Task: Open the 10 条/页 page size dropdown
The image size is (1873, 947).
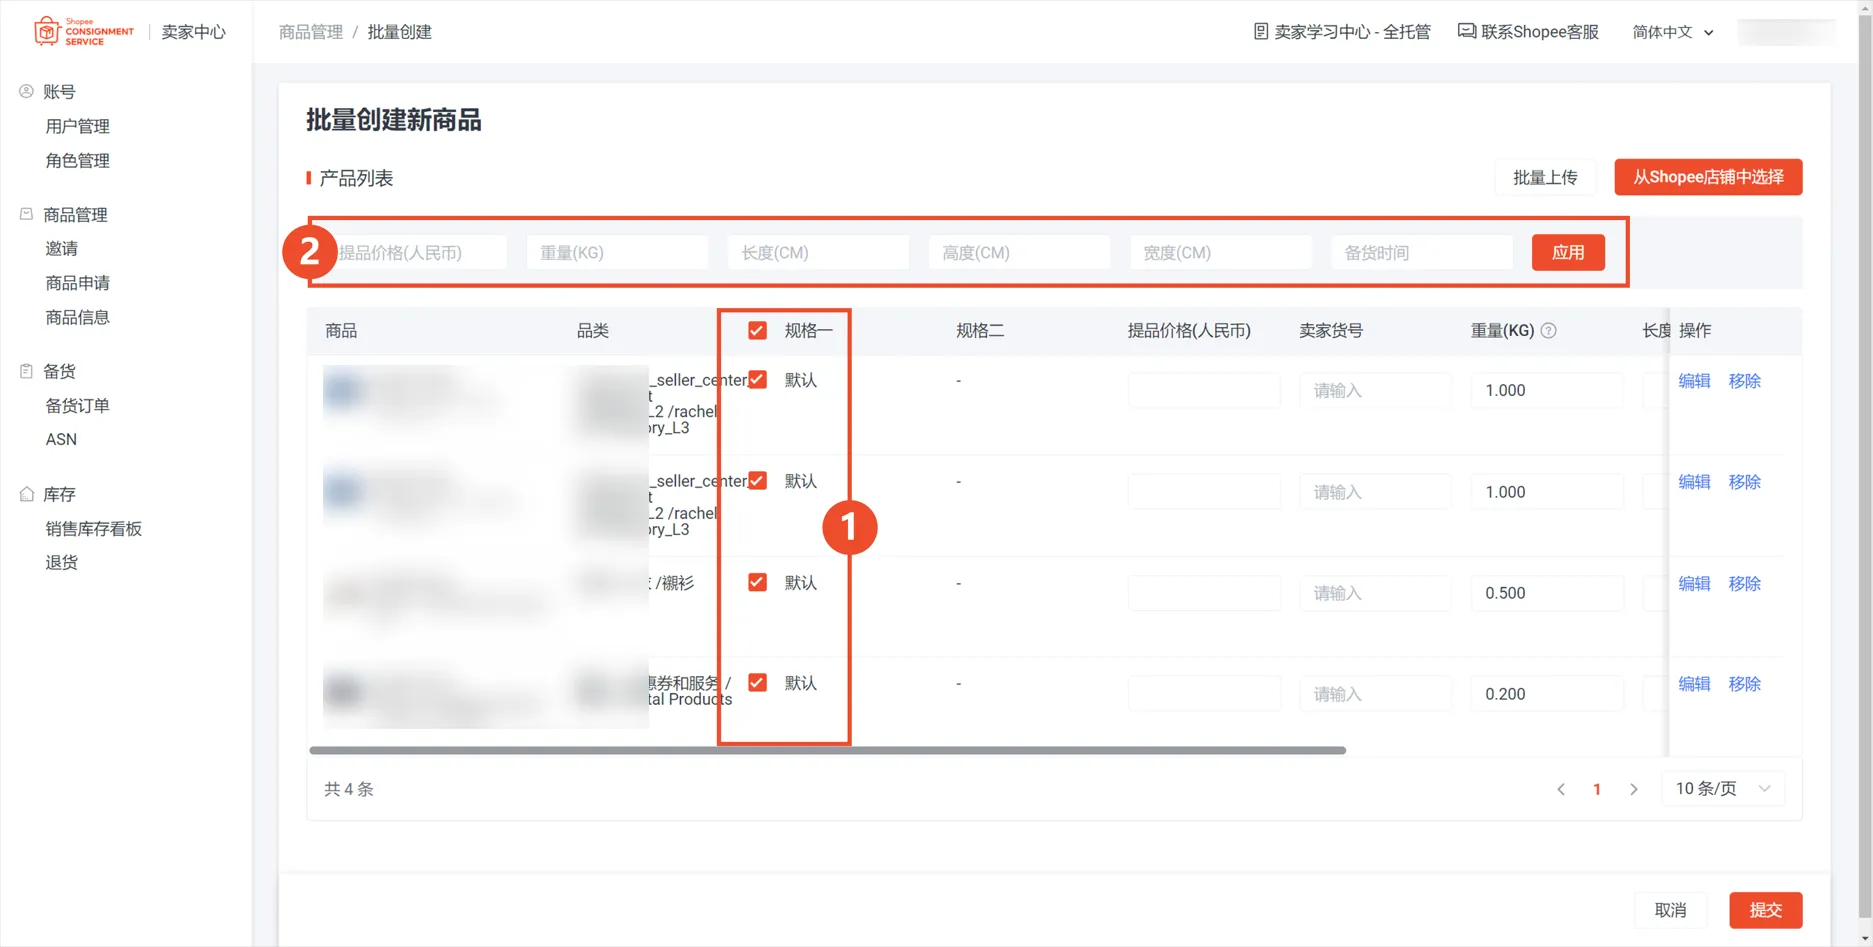Action: click(x=1722, y=788)
